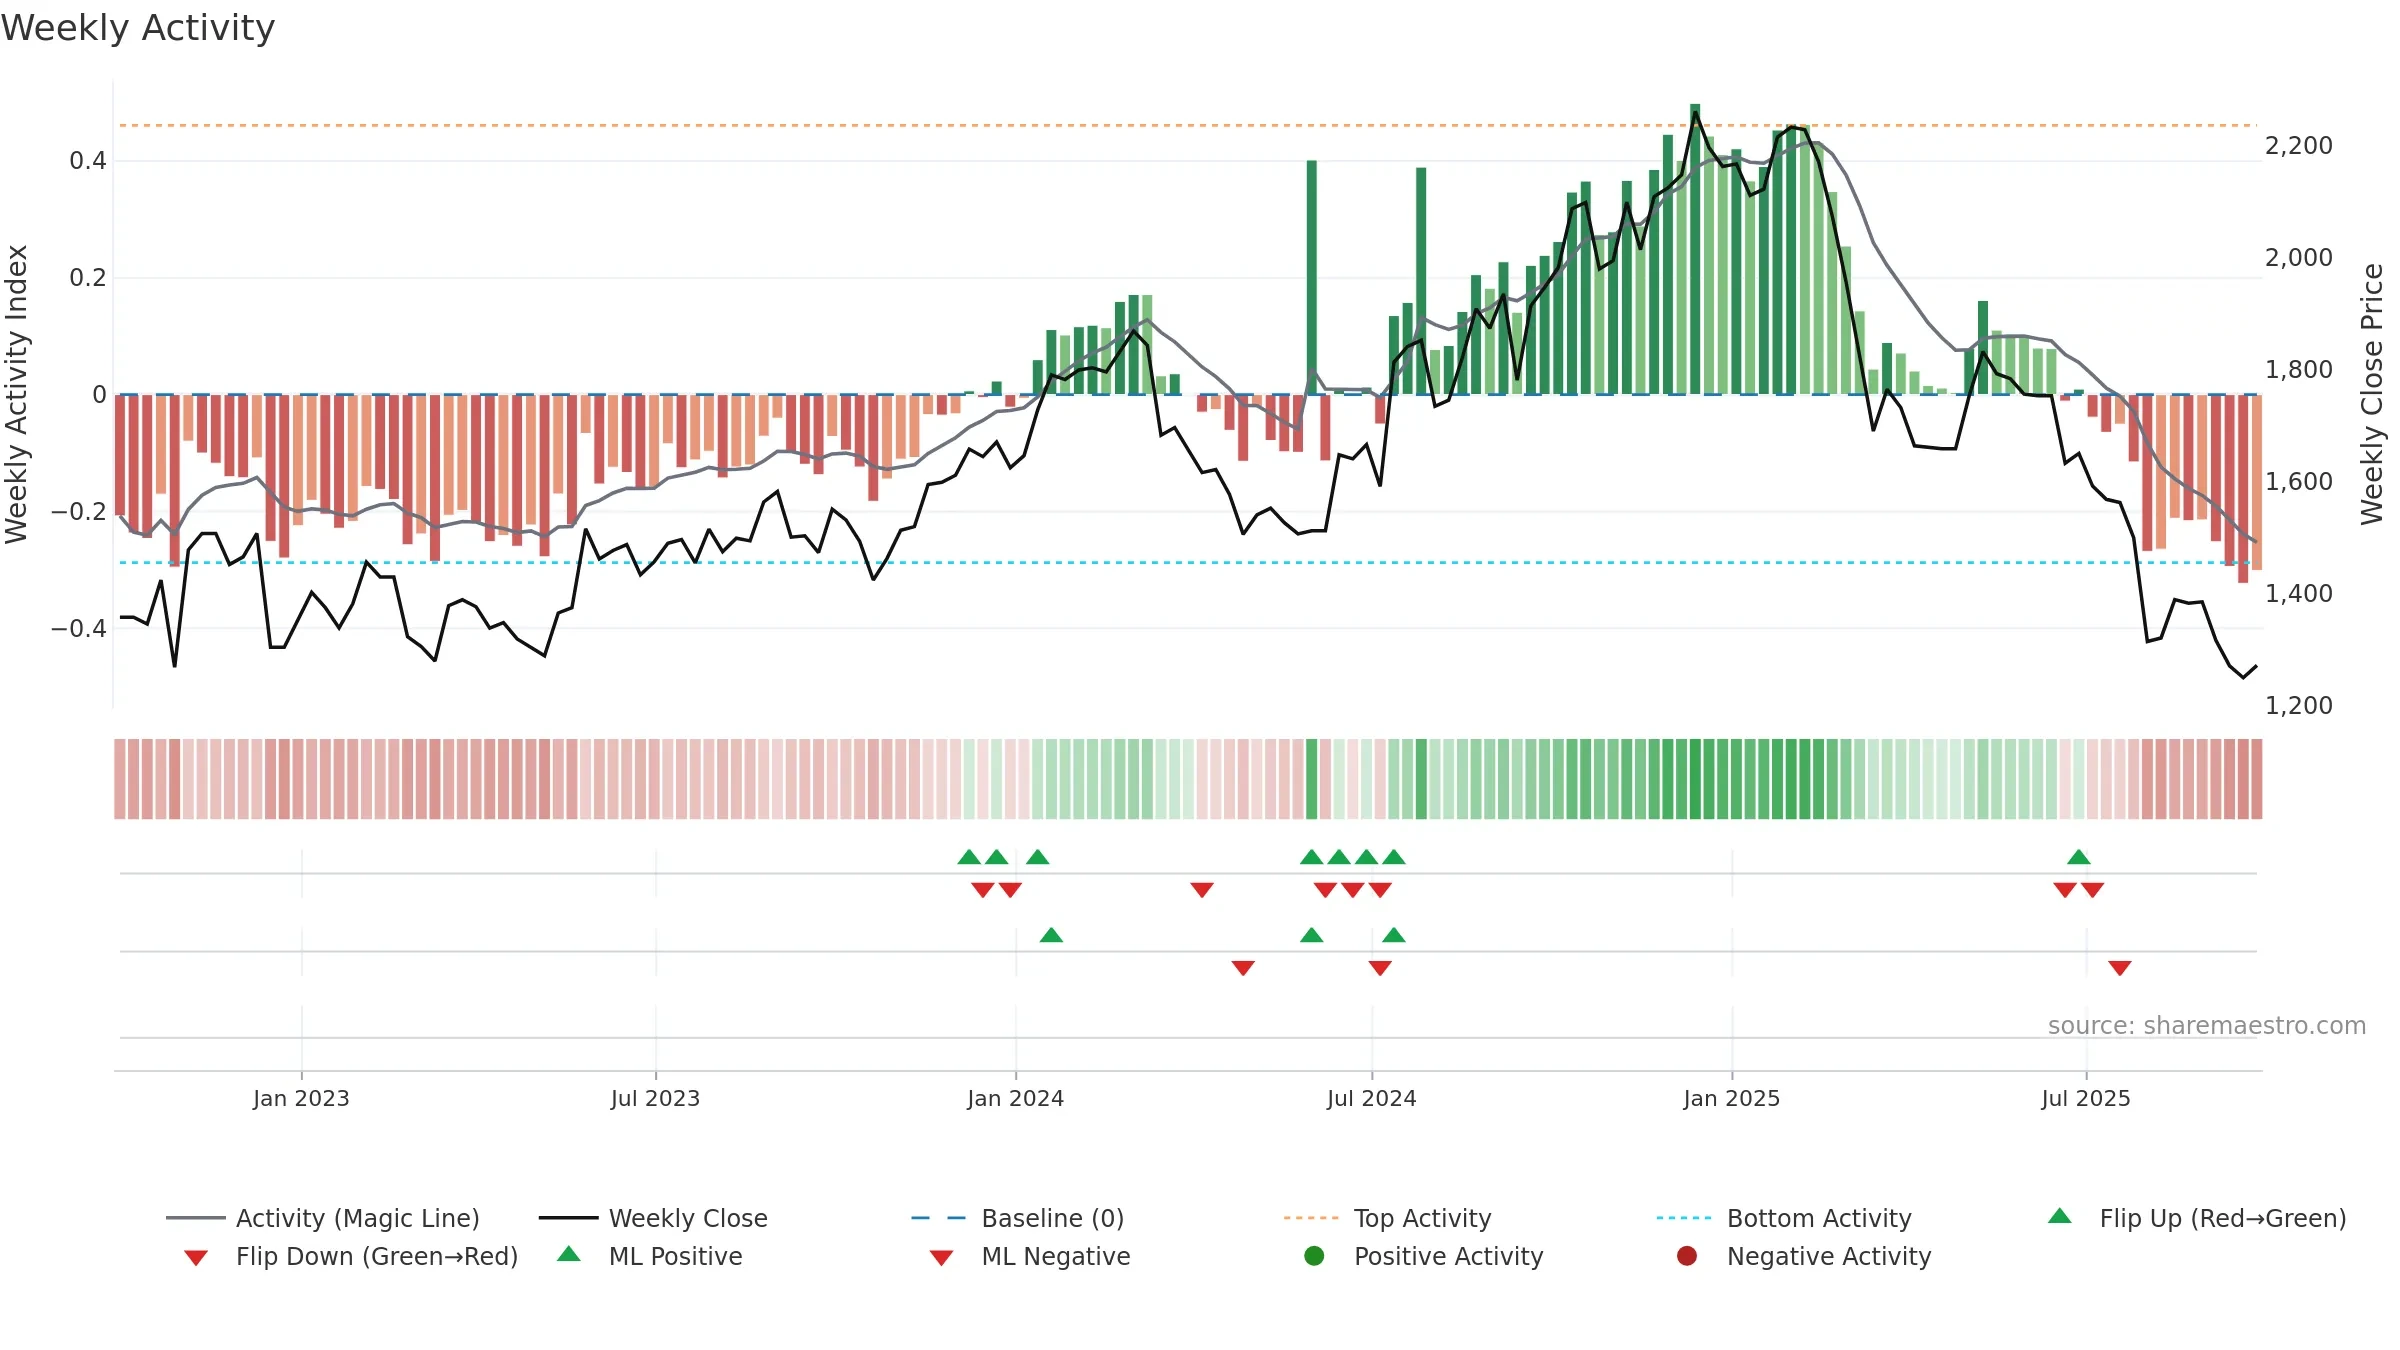Click the Baseline (0) legend entry
2400x1350 pixels.
click(1018, 1218)
